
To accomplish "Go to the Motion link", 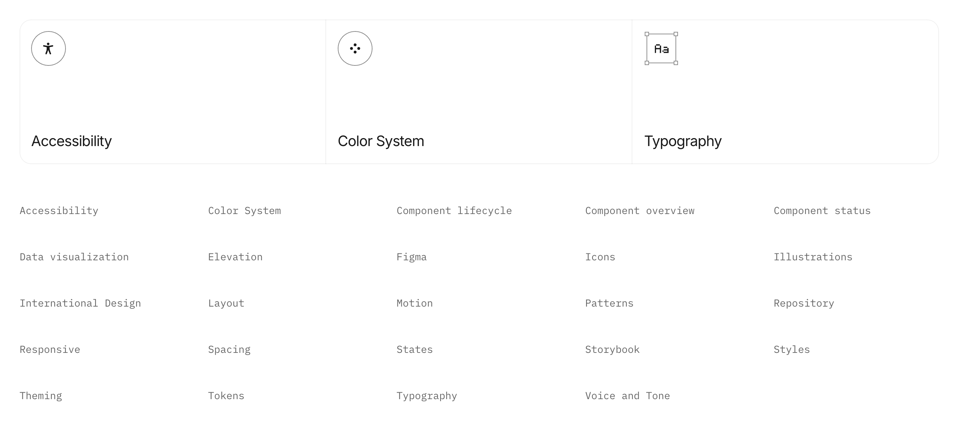I will 414,303.
